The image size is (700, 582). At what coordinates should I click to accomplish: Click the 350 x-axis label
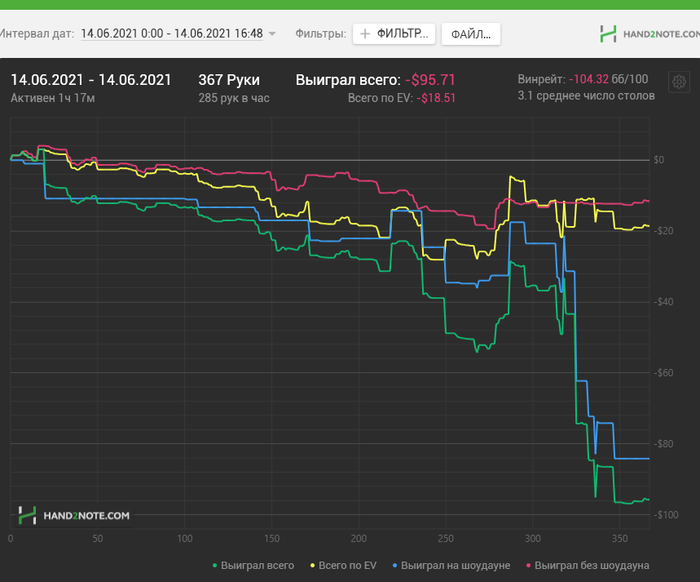620,539
